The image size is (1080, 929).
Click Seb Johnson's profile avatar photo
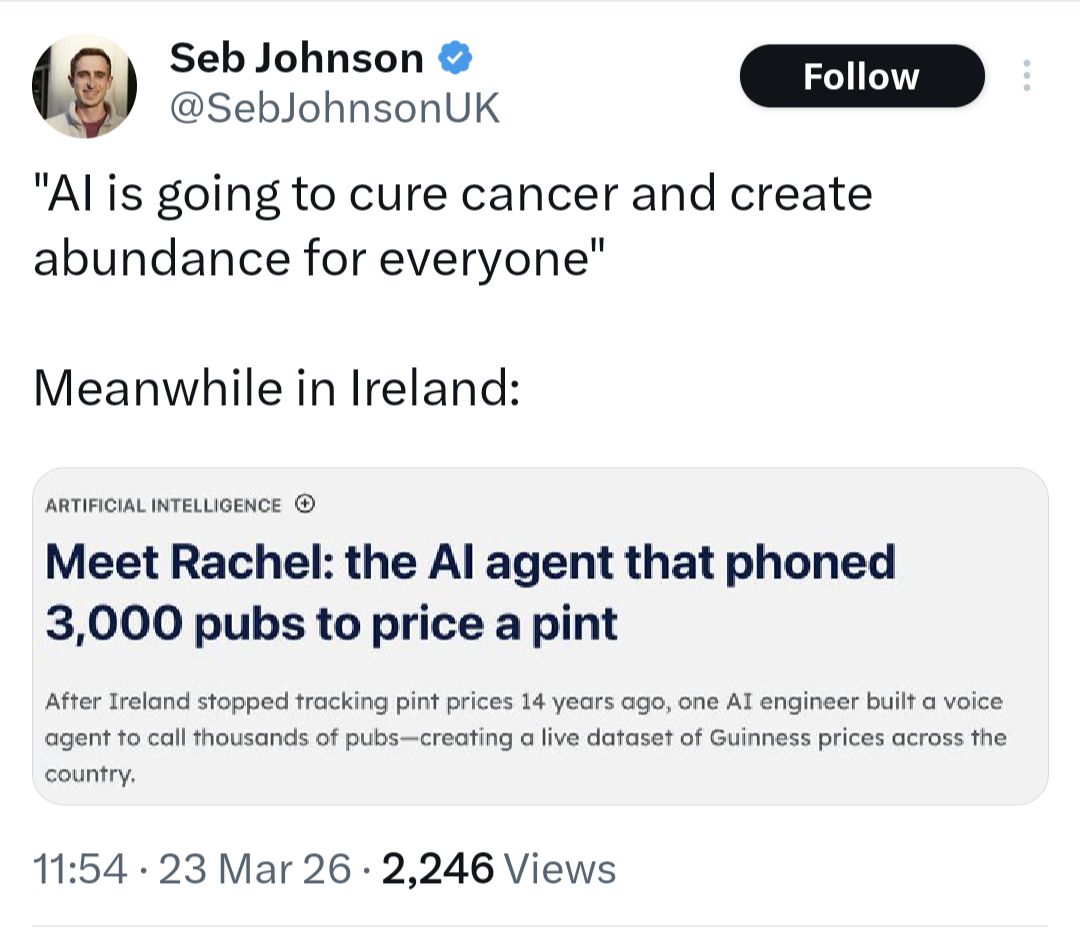click(85, 85)
